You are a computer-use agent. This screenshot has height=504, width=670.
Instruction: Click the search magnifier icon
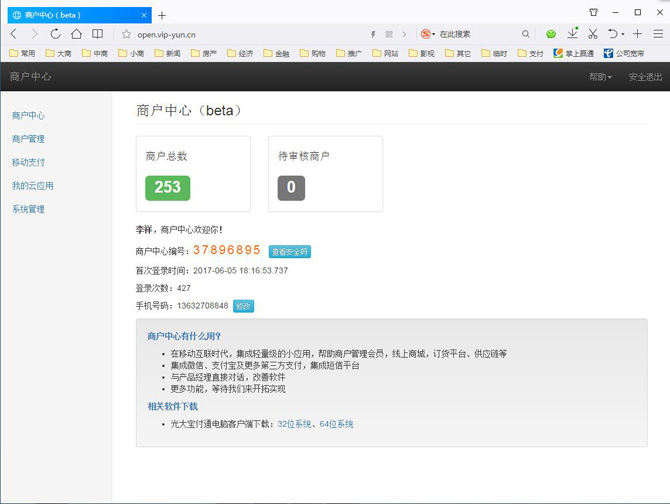[x=526, y=34]
